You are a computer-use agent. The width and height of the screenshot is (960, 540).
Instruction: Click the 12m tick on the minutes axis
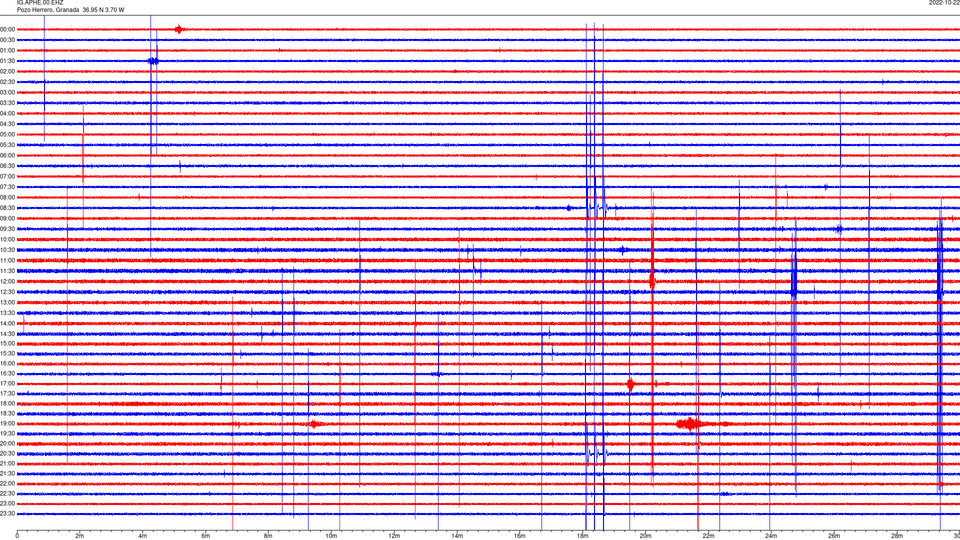(394, 536)
